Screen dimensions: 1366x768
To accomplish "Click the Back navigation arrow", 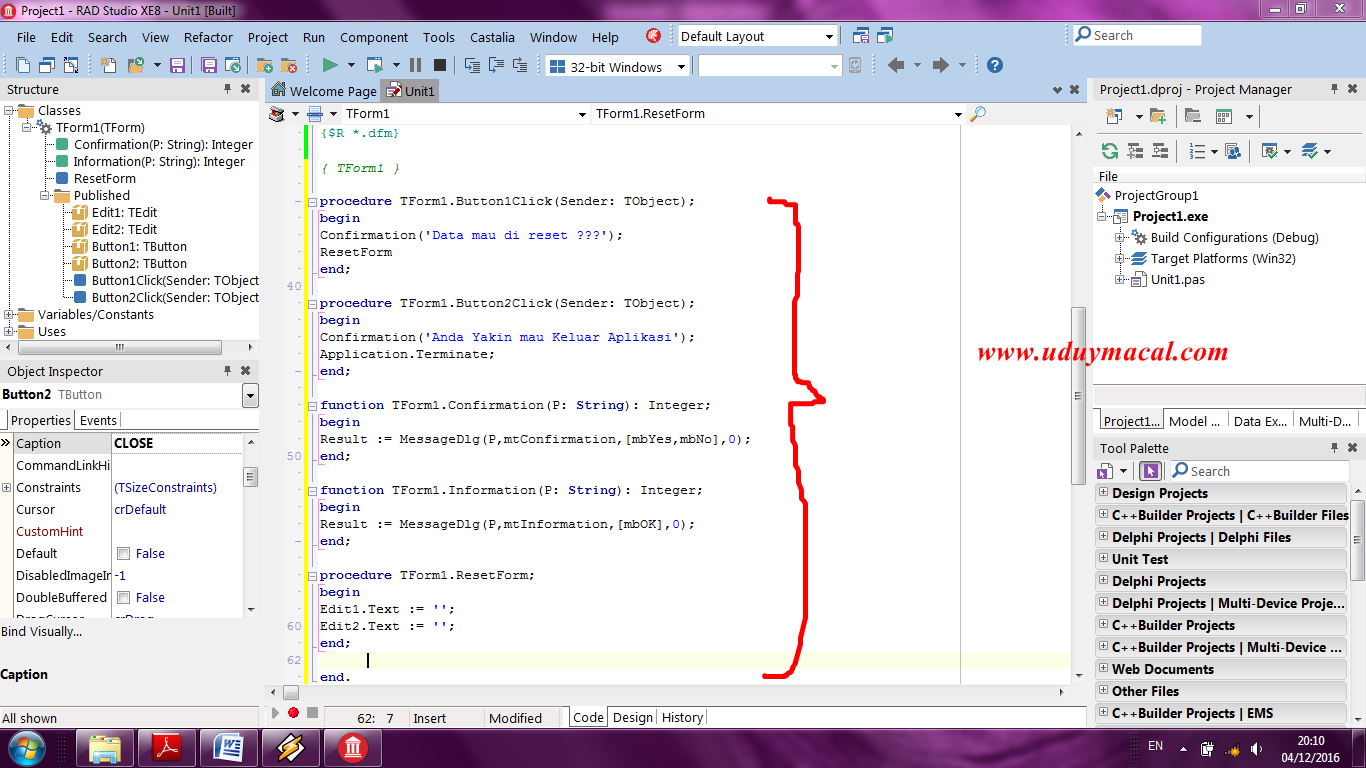I will [896, 66].
